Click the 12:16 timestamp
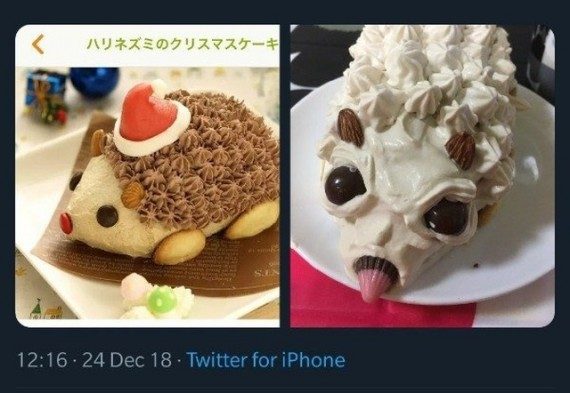 [x=42, y=360]
